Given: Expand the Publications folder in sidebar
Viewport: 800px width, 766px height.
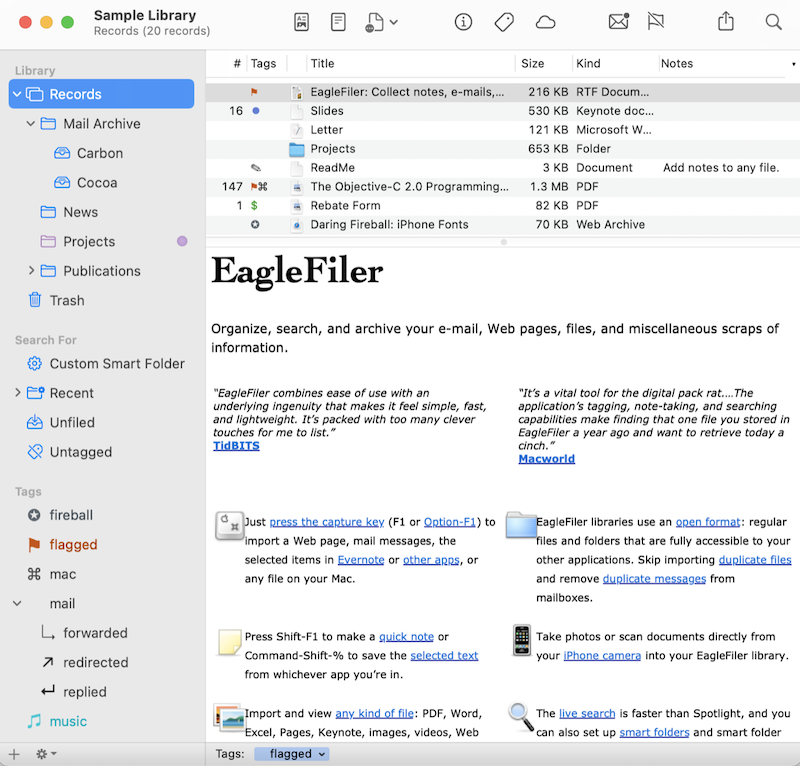Looking at the screenshot, I should tap(31, 271).
